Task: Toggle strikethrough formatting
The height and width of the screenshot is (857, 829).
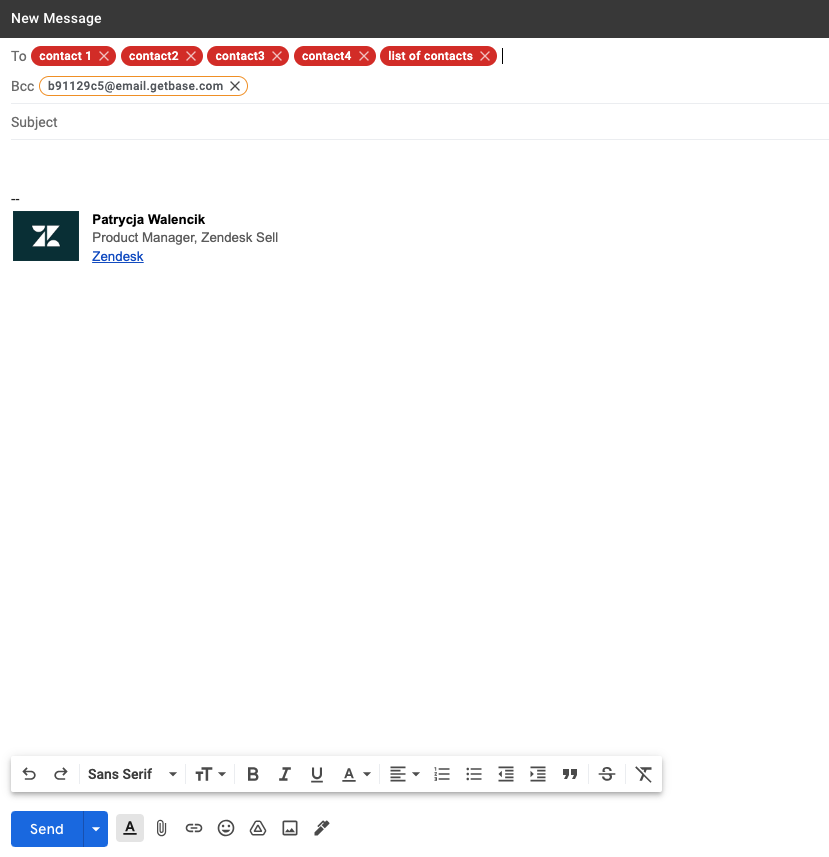Action: tap(606, 774)
